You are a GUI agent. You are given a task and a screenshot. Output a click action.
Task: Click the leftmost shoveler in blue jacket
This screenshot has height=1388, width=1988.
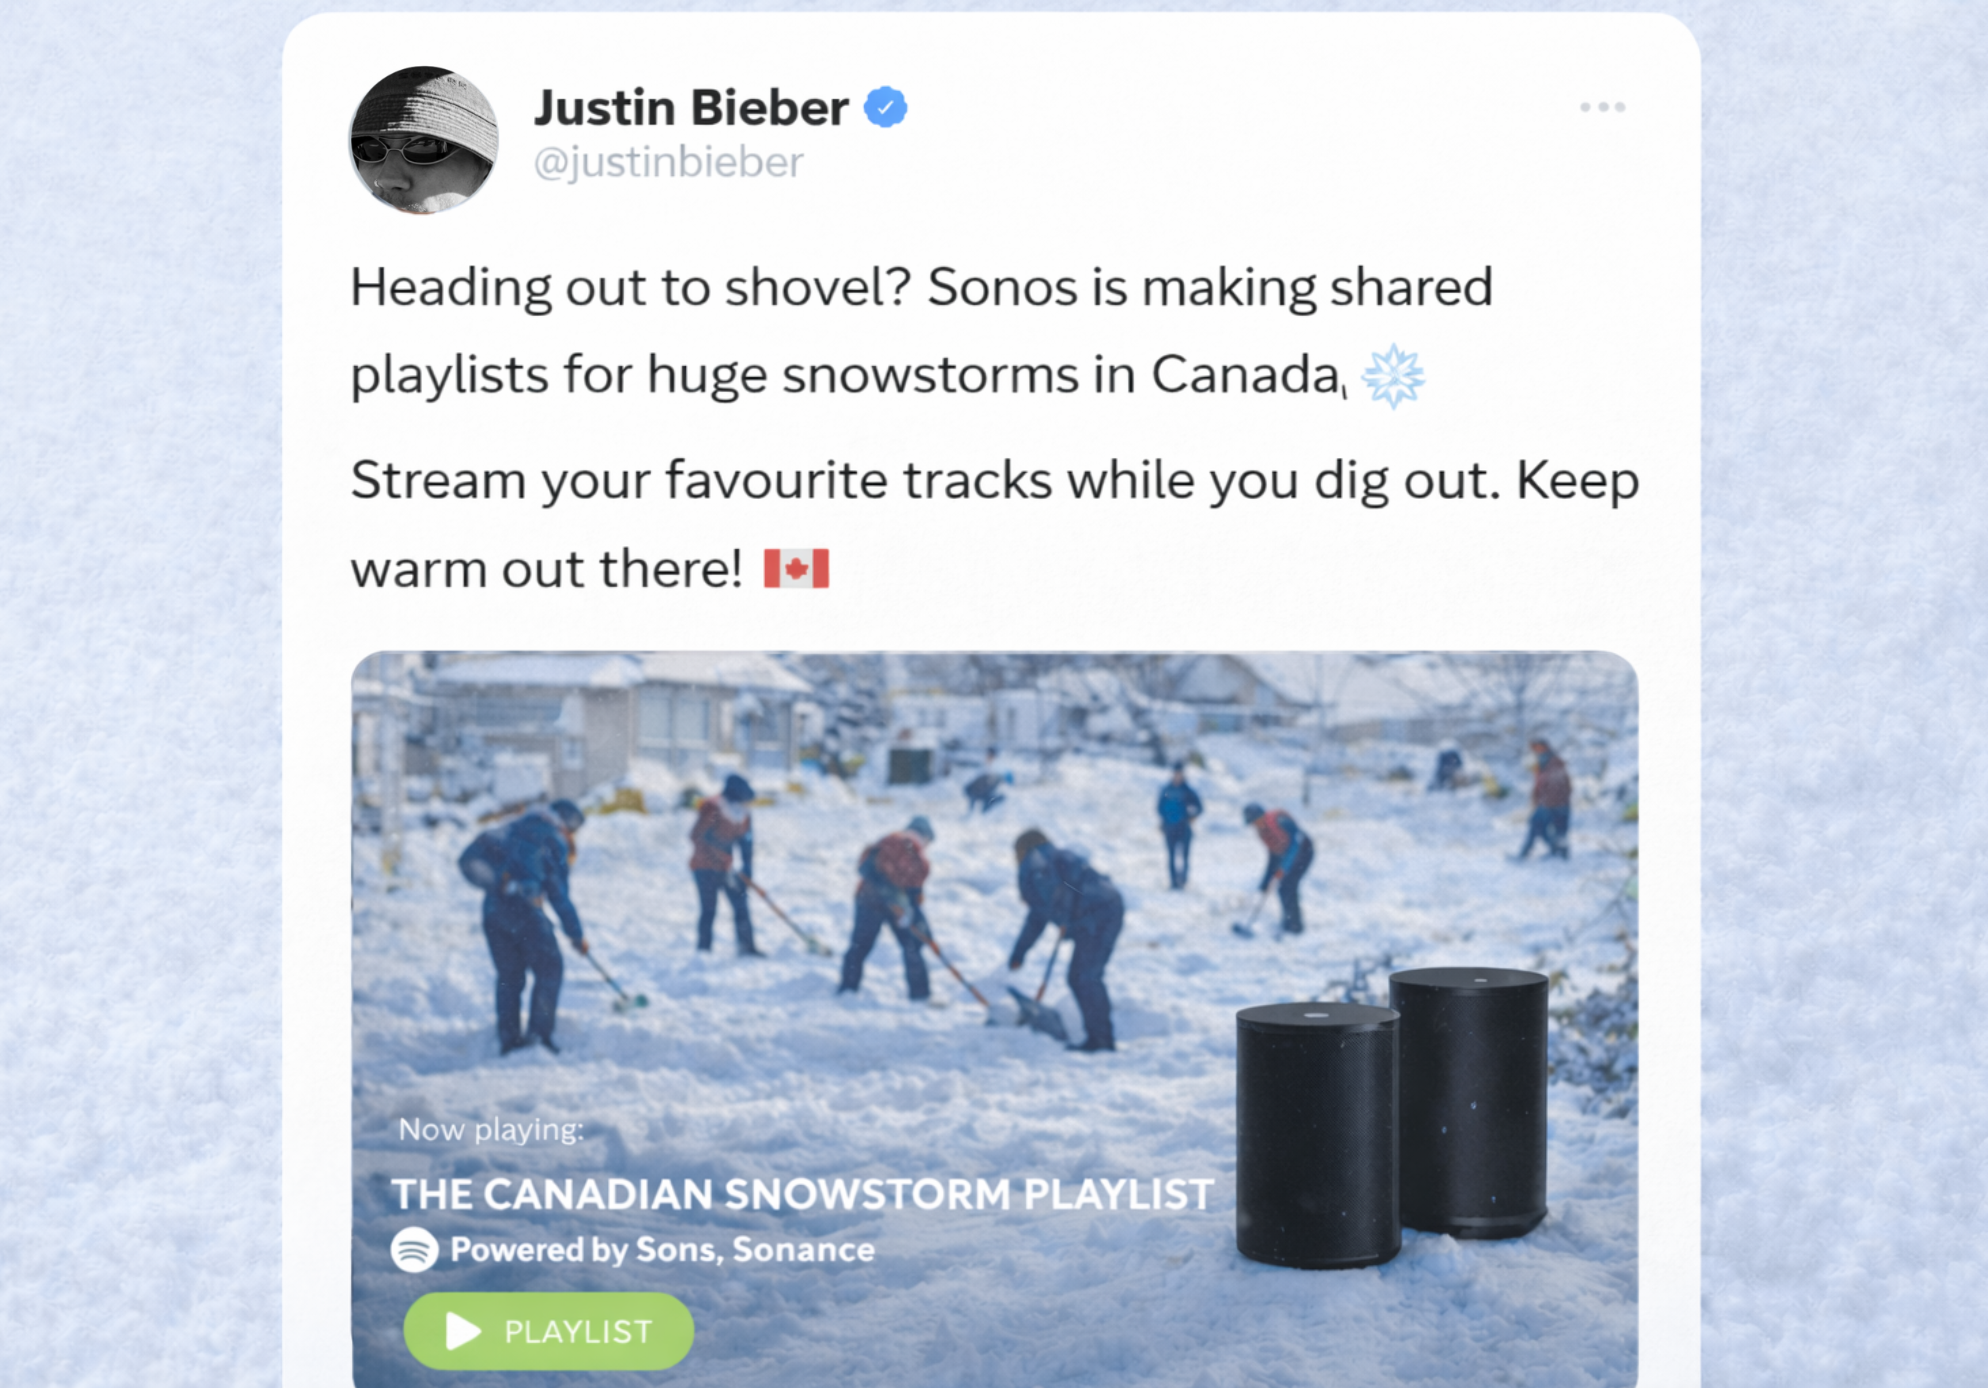pos(523,925)
